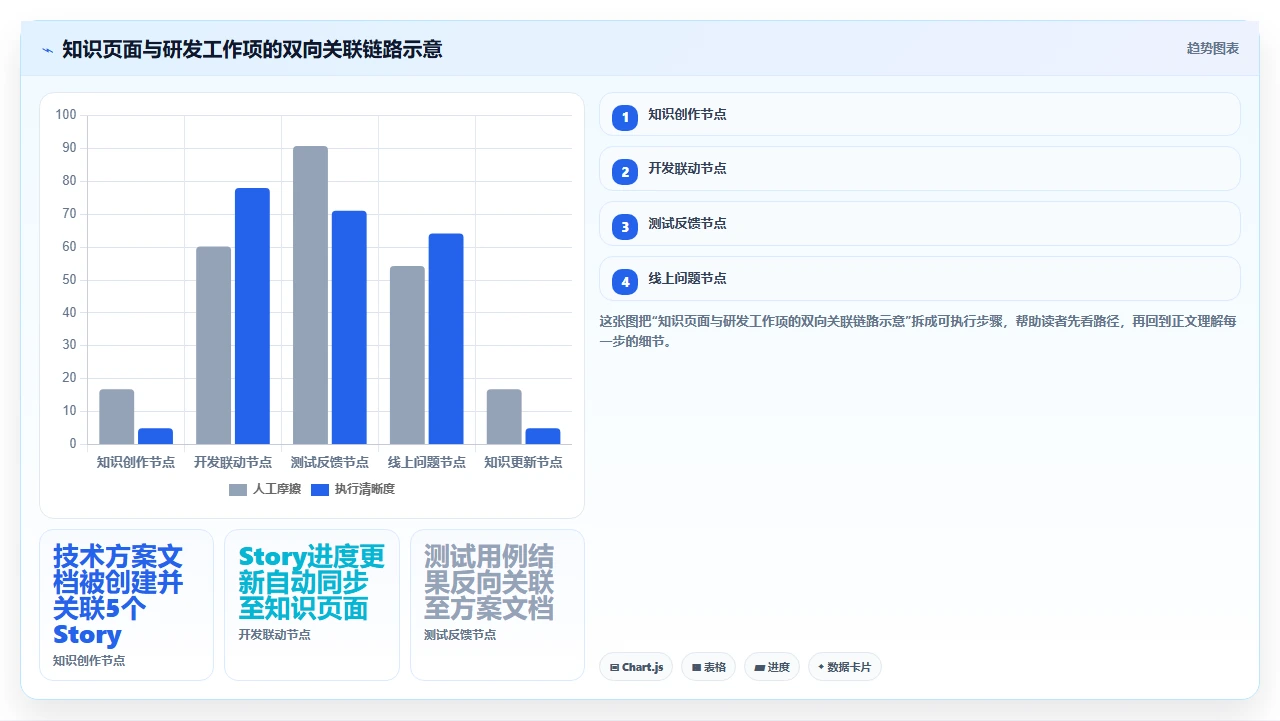Click the step 1 number badge
Screen dimensions: 1280x721
pyautogui.click(x=625, y=117)
